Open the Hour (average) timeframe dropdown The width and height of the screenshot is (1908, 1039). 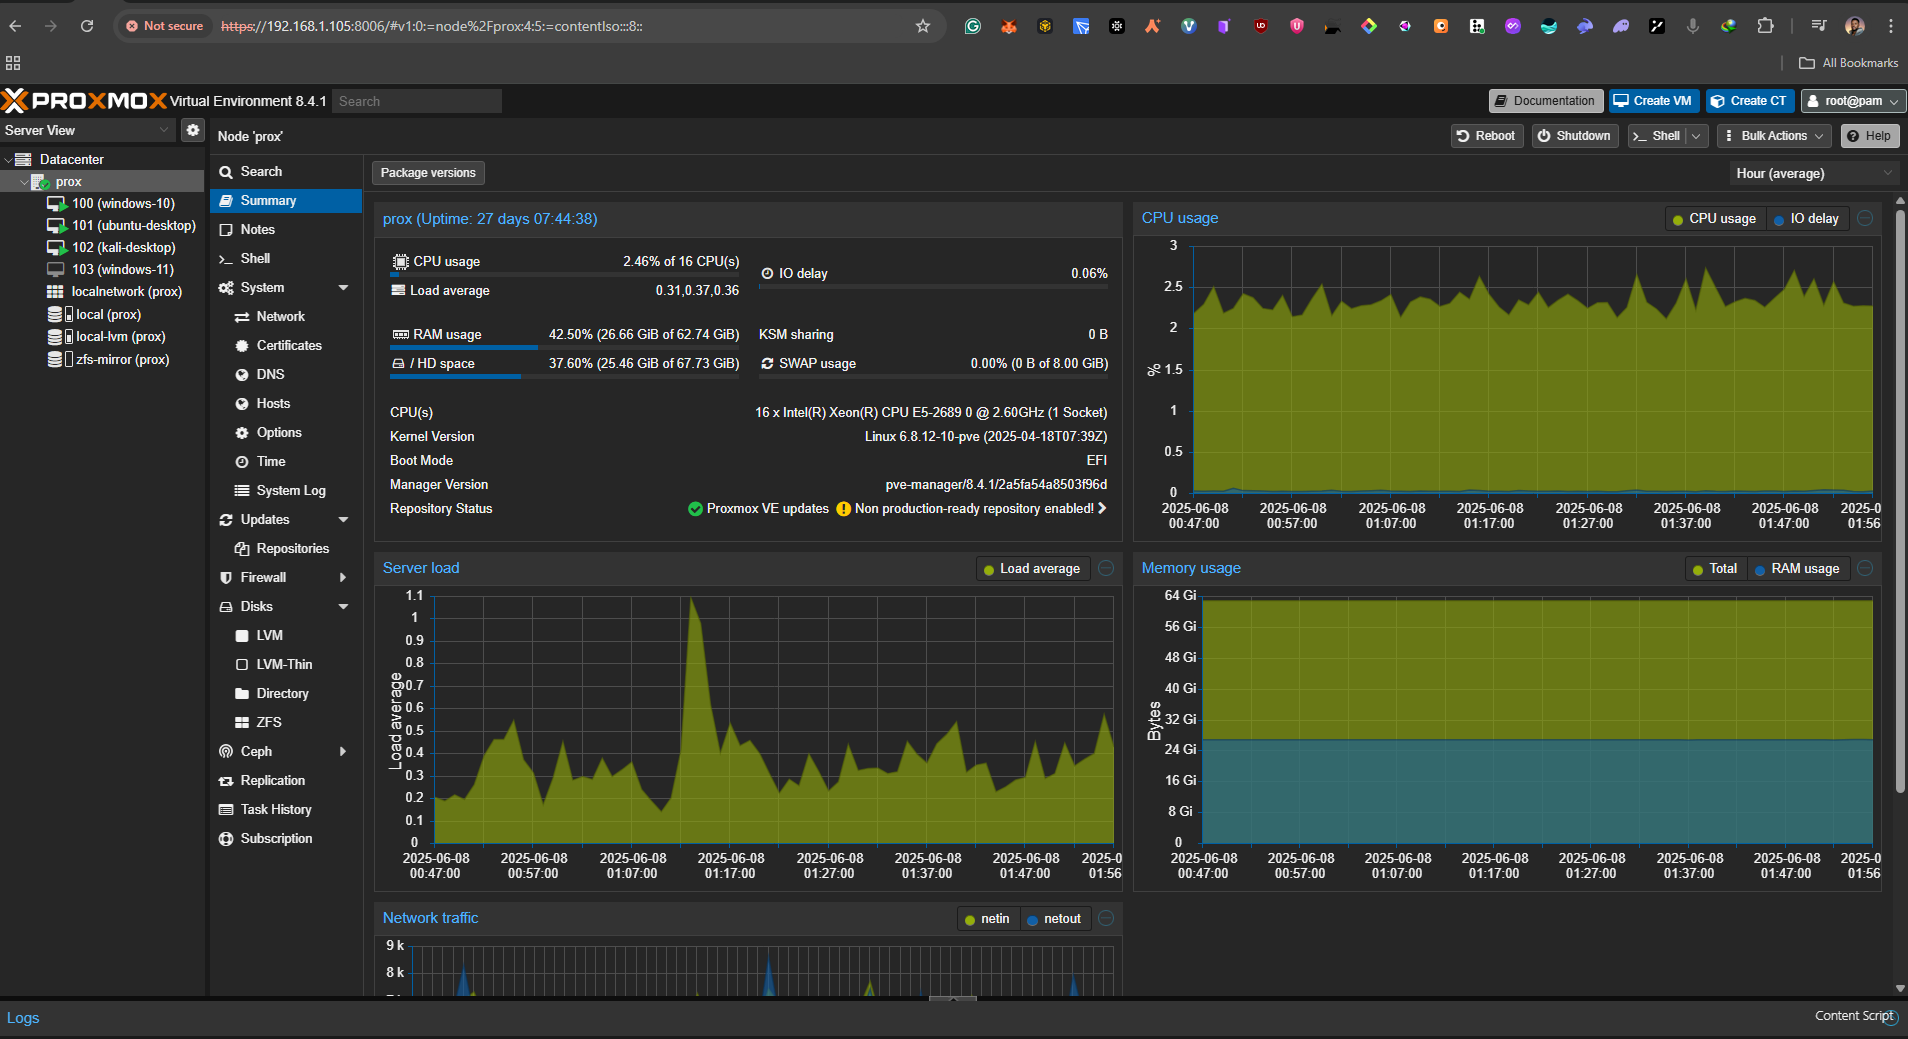pyautogui.click(x=1812, y=172)
